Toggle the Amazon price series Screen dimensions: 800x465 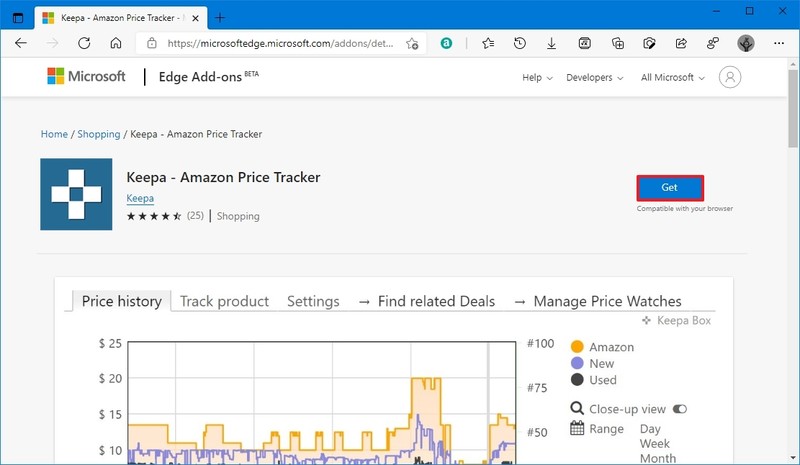click(x=603, y=347)
